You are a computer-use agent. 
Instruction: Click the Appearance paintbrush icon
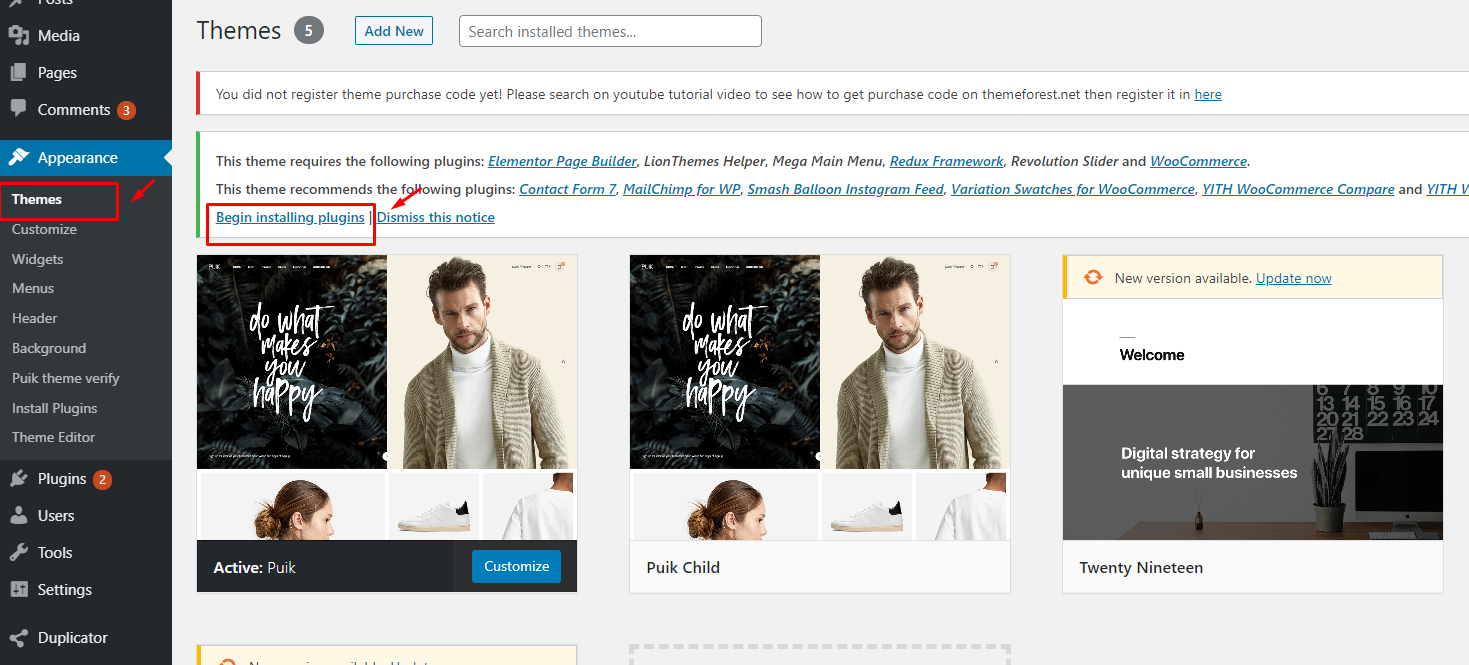18,158
